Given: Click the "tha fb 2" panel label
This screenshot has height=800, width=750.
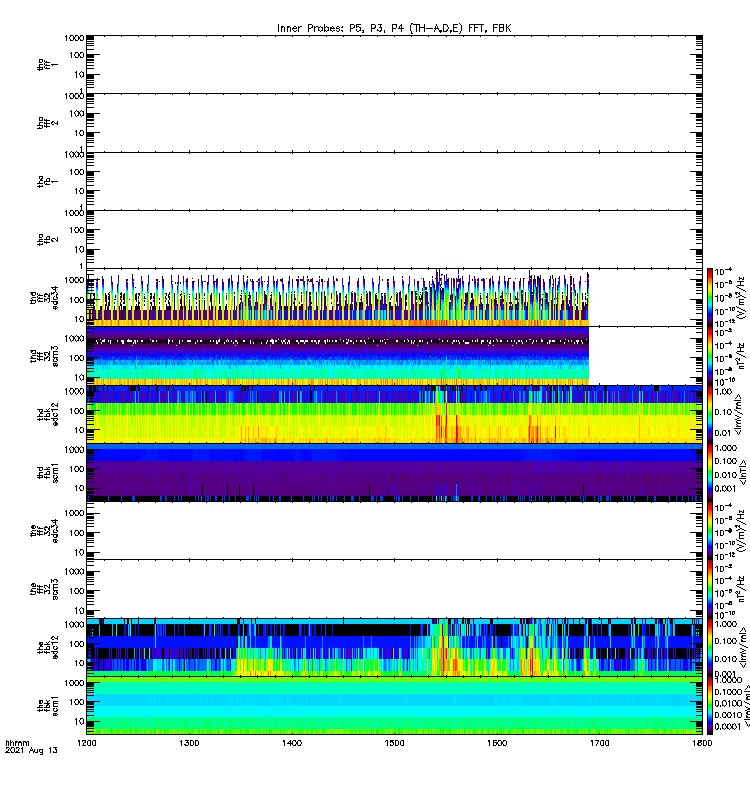Looking at the screenshot, I should point(47,239).
